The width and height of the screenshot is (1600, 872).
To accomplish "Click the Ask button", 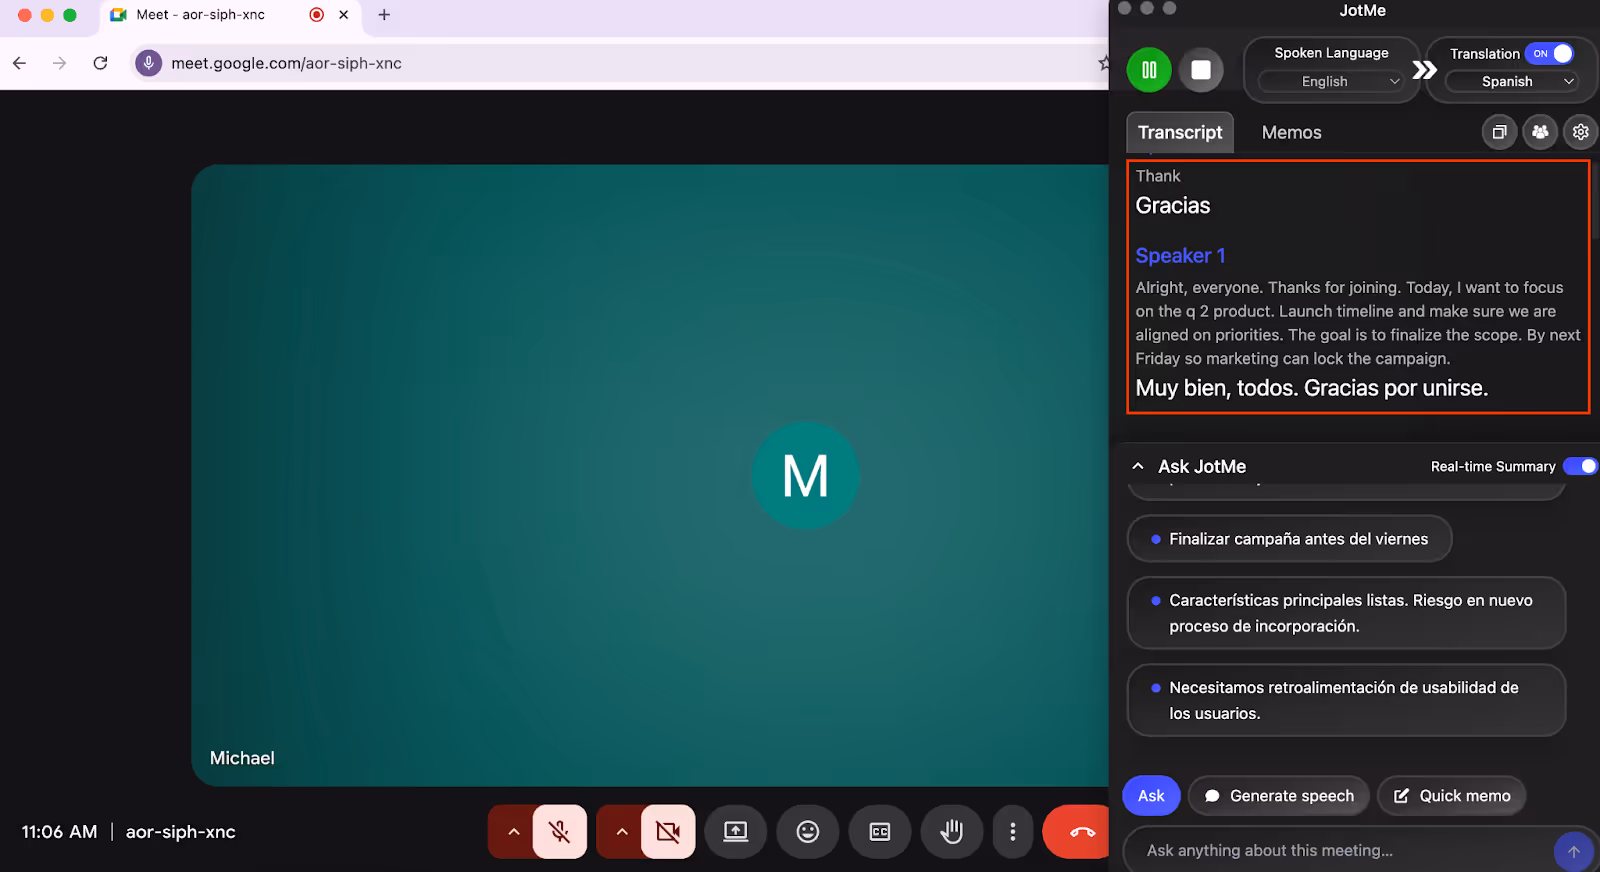I will pyautogui.click(x=1151, y=796).
